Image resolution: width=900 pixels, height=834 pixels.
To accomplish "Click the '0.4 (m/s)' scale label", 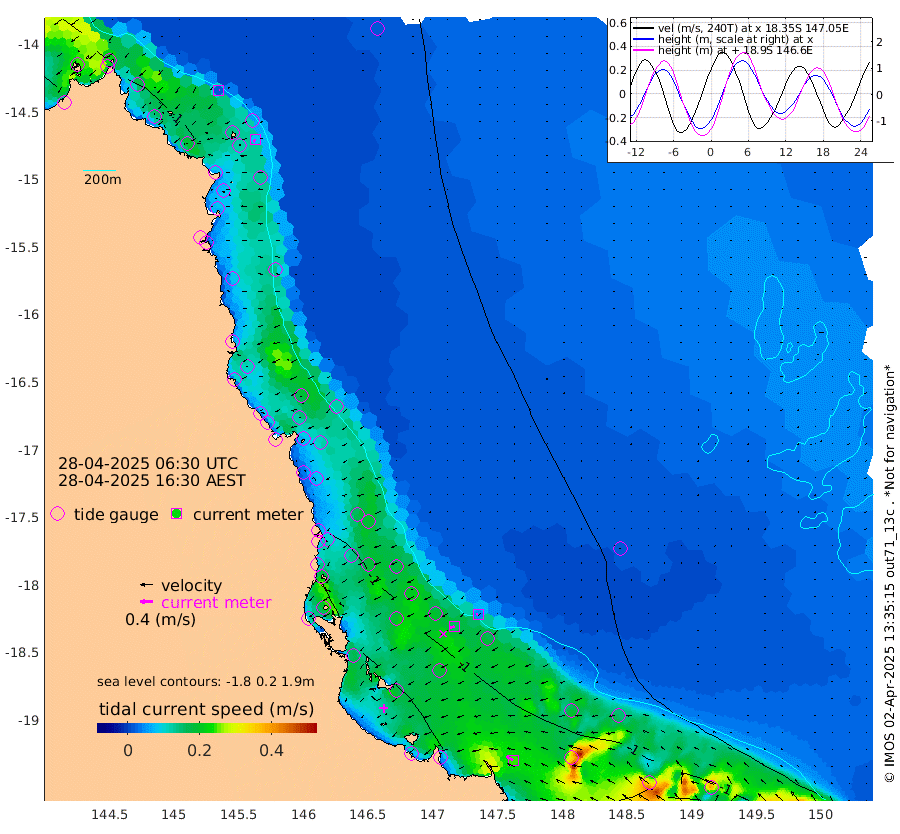I will pyautogui.click(x=161, y=619).
